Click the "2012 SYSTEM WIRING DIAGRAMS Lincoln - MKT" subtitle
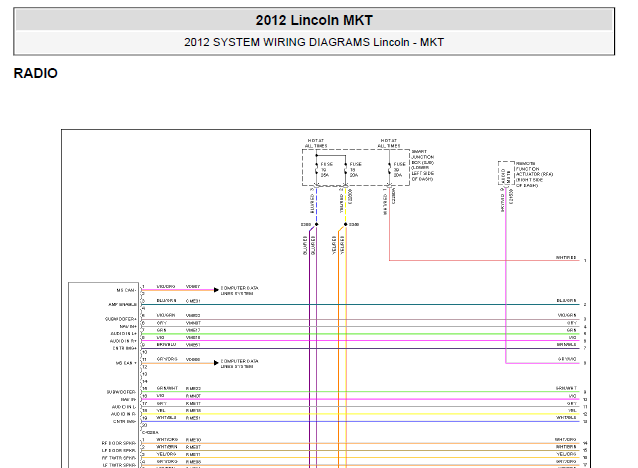 click(314, 42)
